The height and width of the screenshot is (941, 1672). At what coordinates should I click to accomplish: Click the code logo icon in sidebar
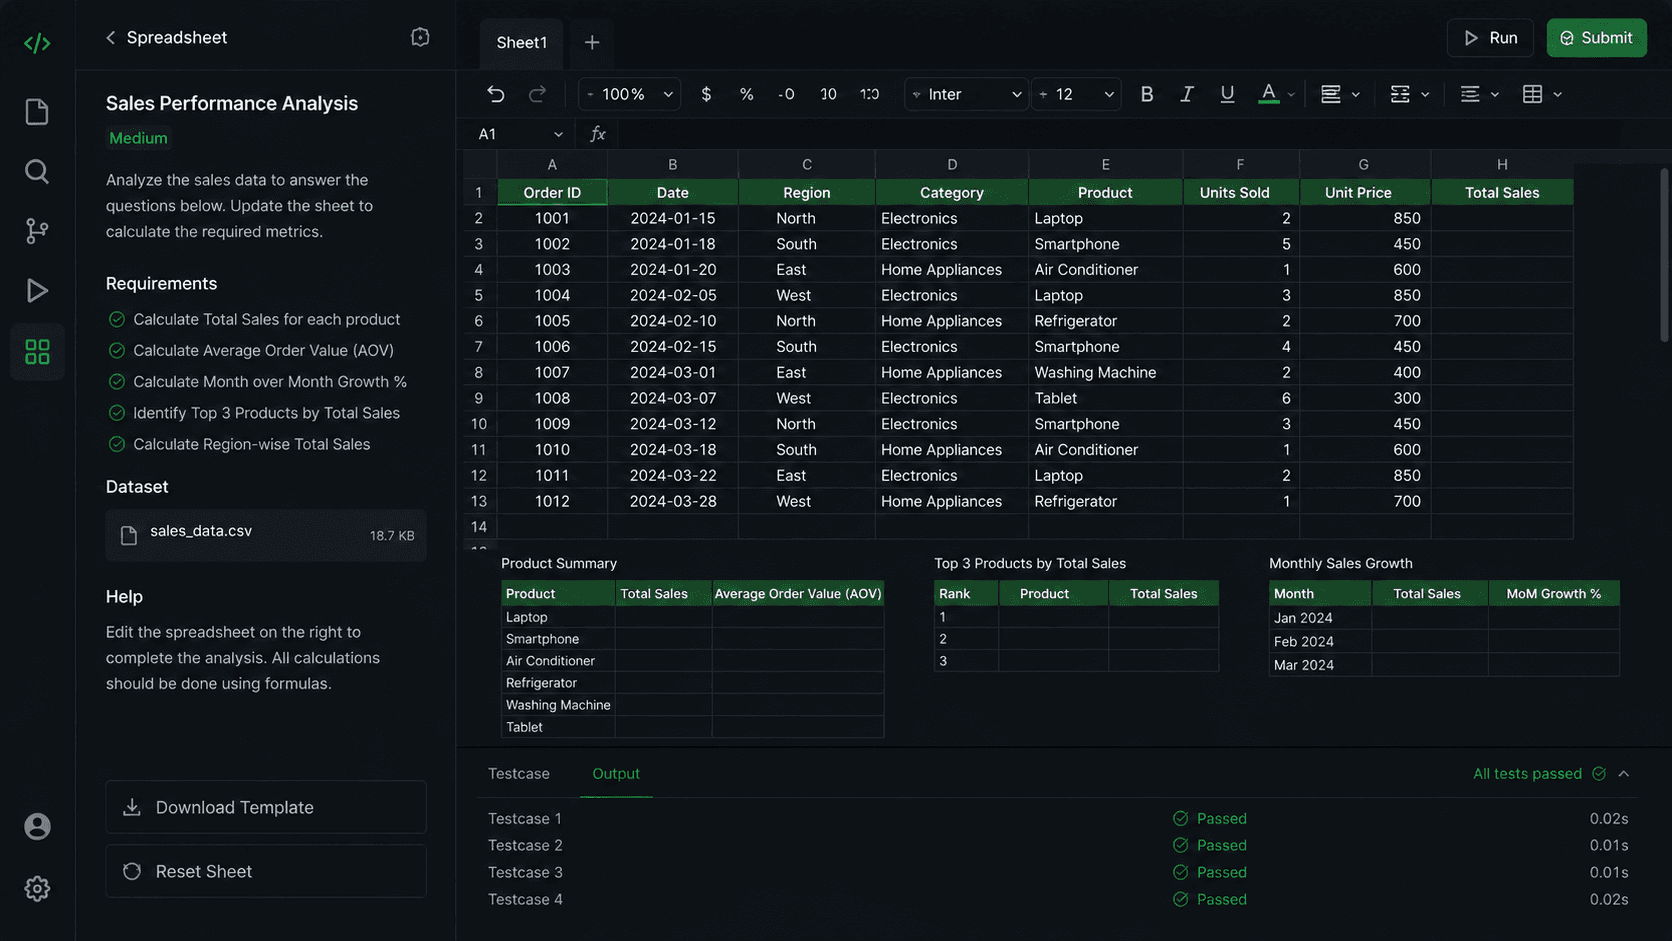tap(37, 43)
